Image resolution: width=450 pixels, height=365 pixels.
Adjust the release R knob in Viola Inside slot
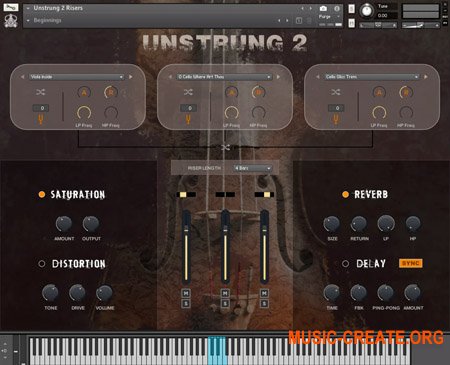point(111,92)
